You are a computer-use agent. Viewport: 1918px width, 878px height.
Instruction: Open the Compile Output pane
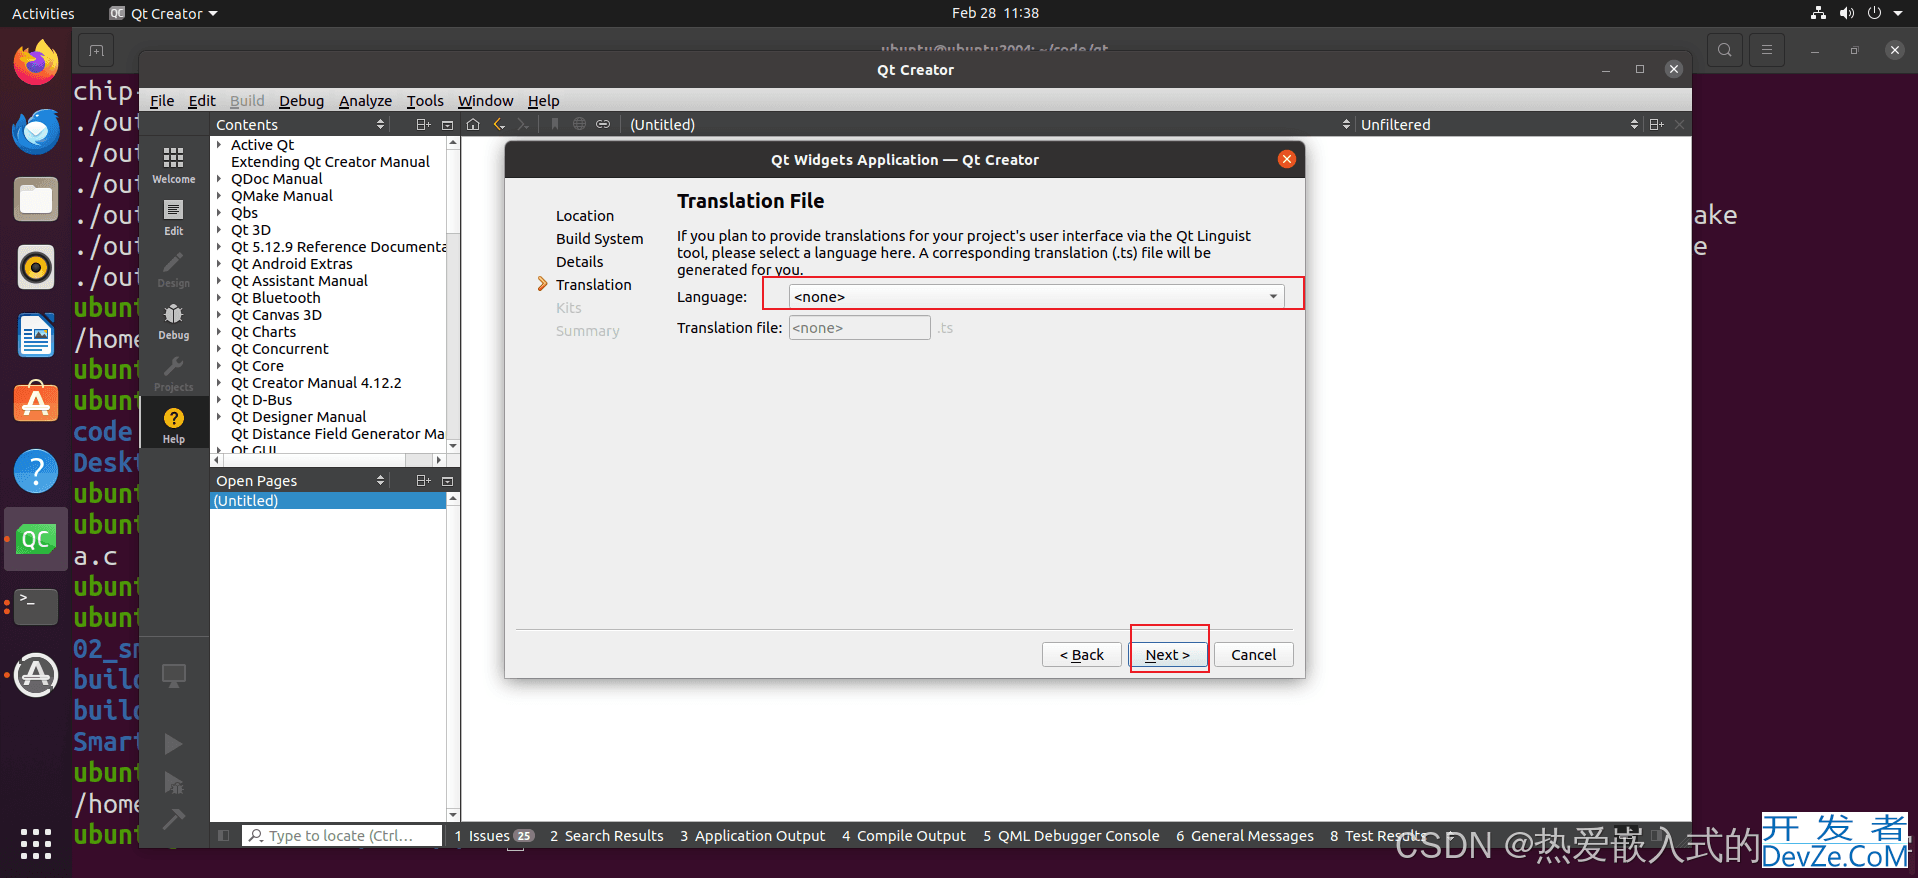904,836
